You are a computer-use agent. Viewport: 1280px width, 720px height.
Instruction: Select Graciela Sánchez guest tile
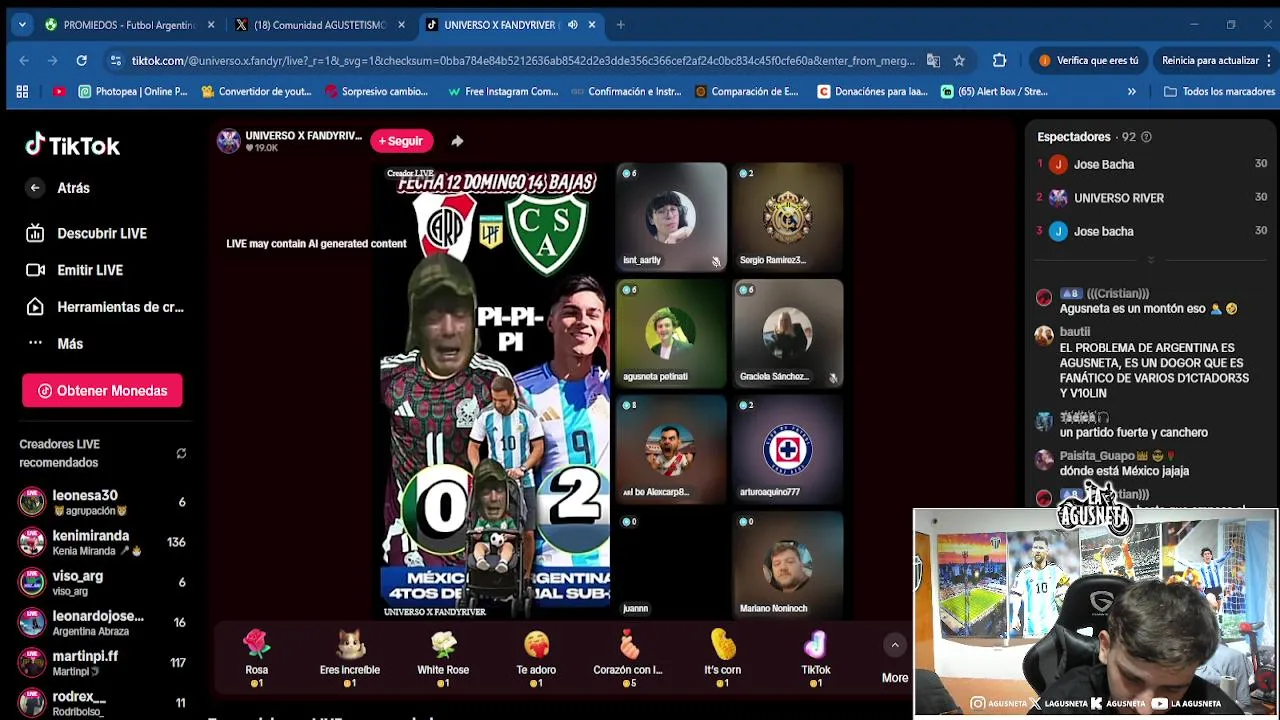(788, 333)
